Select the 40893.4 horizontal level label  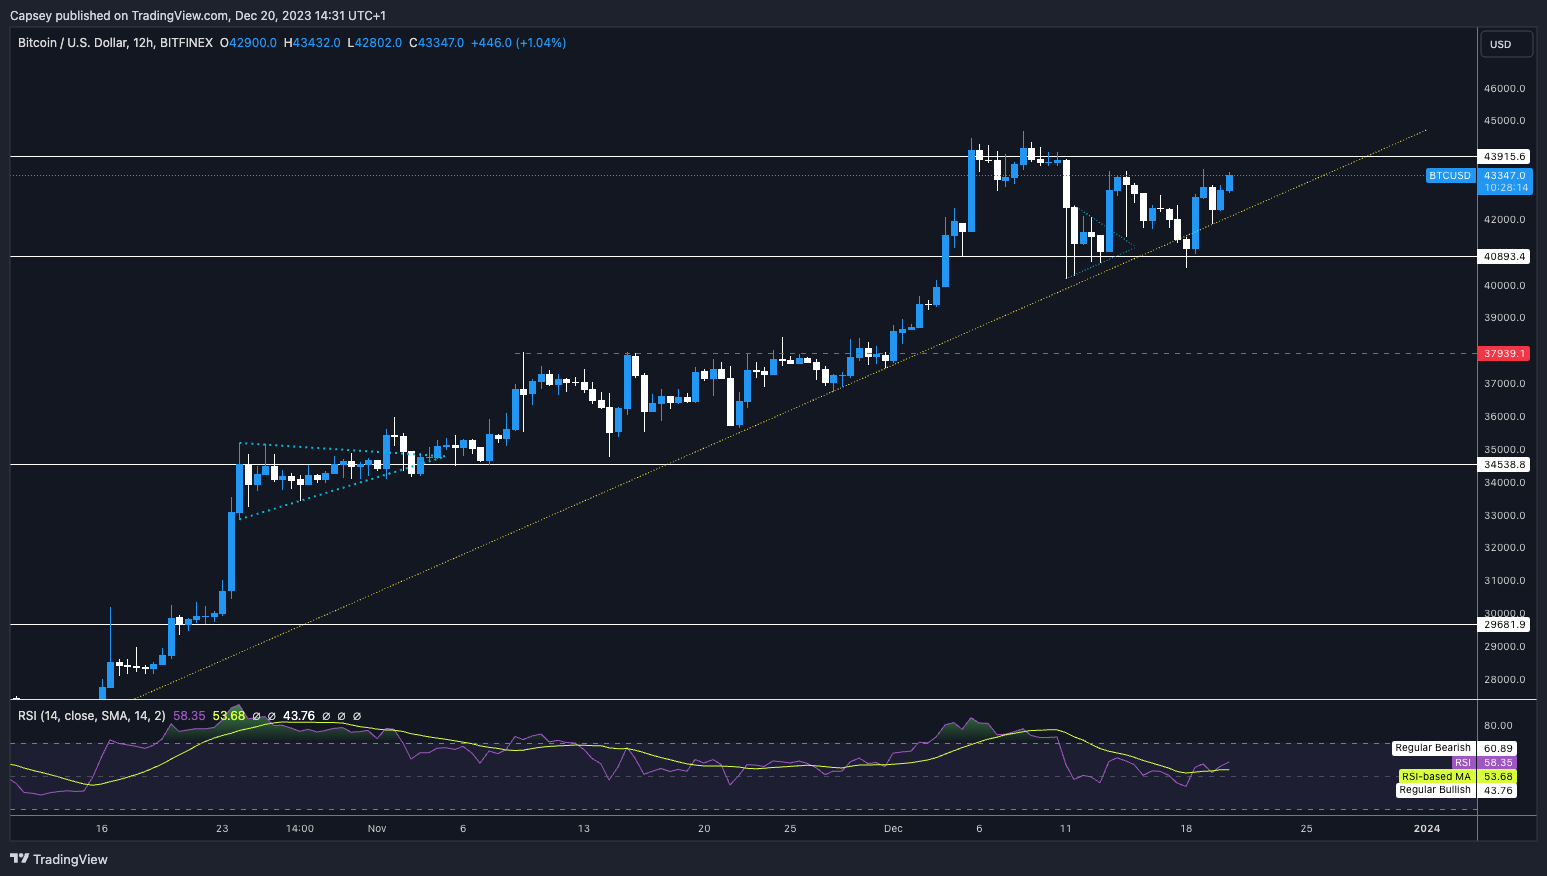coord(1504,257)
